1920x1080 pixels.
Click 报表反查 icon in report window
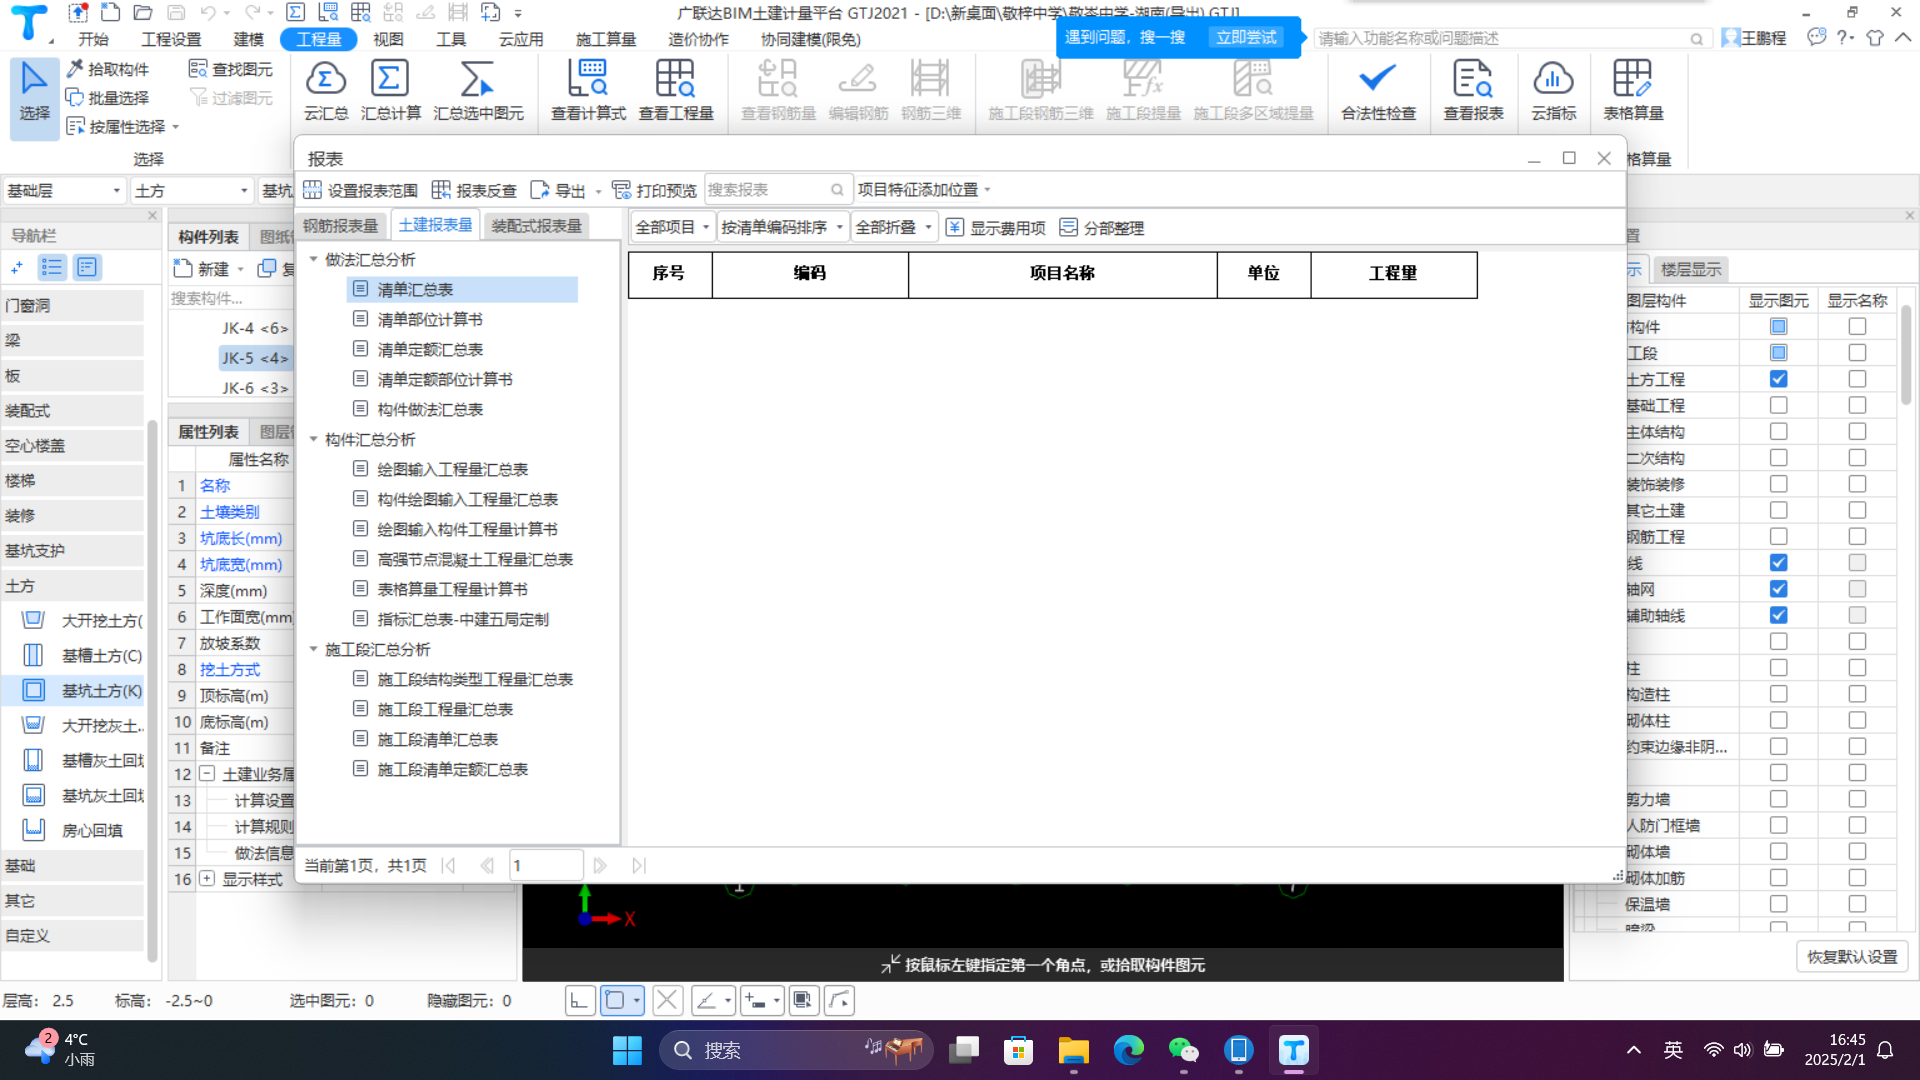[x=474, y=190]
